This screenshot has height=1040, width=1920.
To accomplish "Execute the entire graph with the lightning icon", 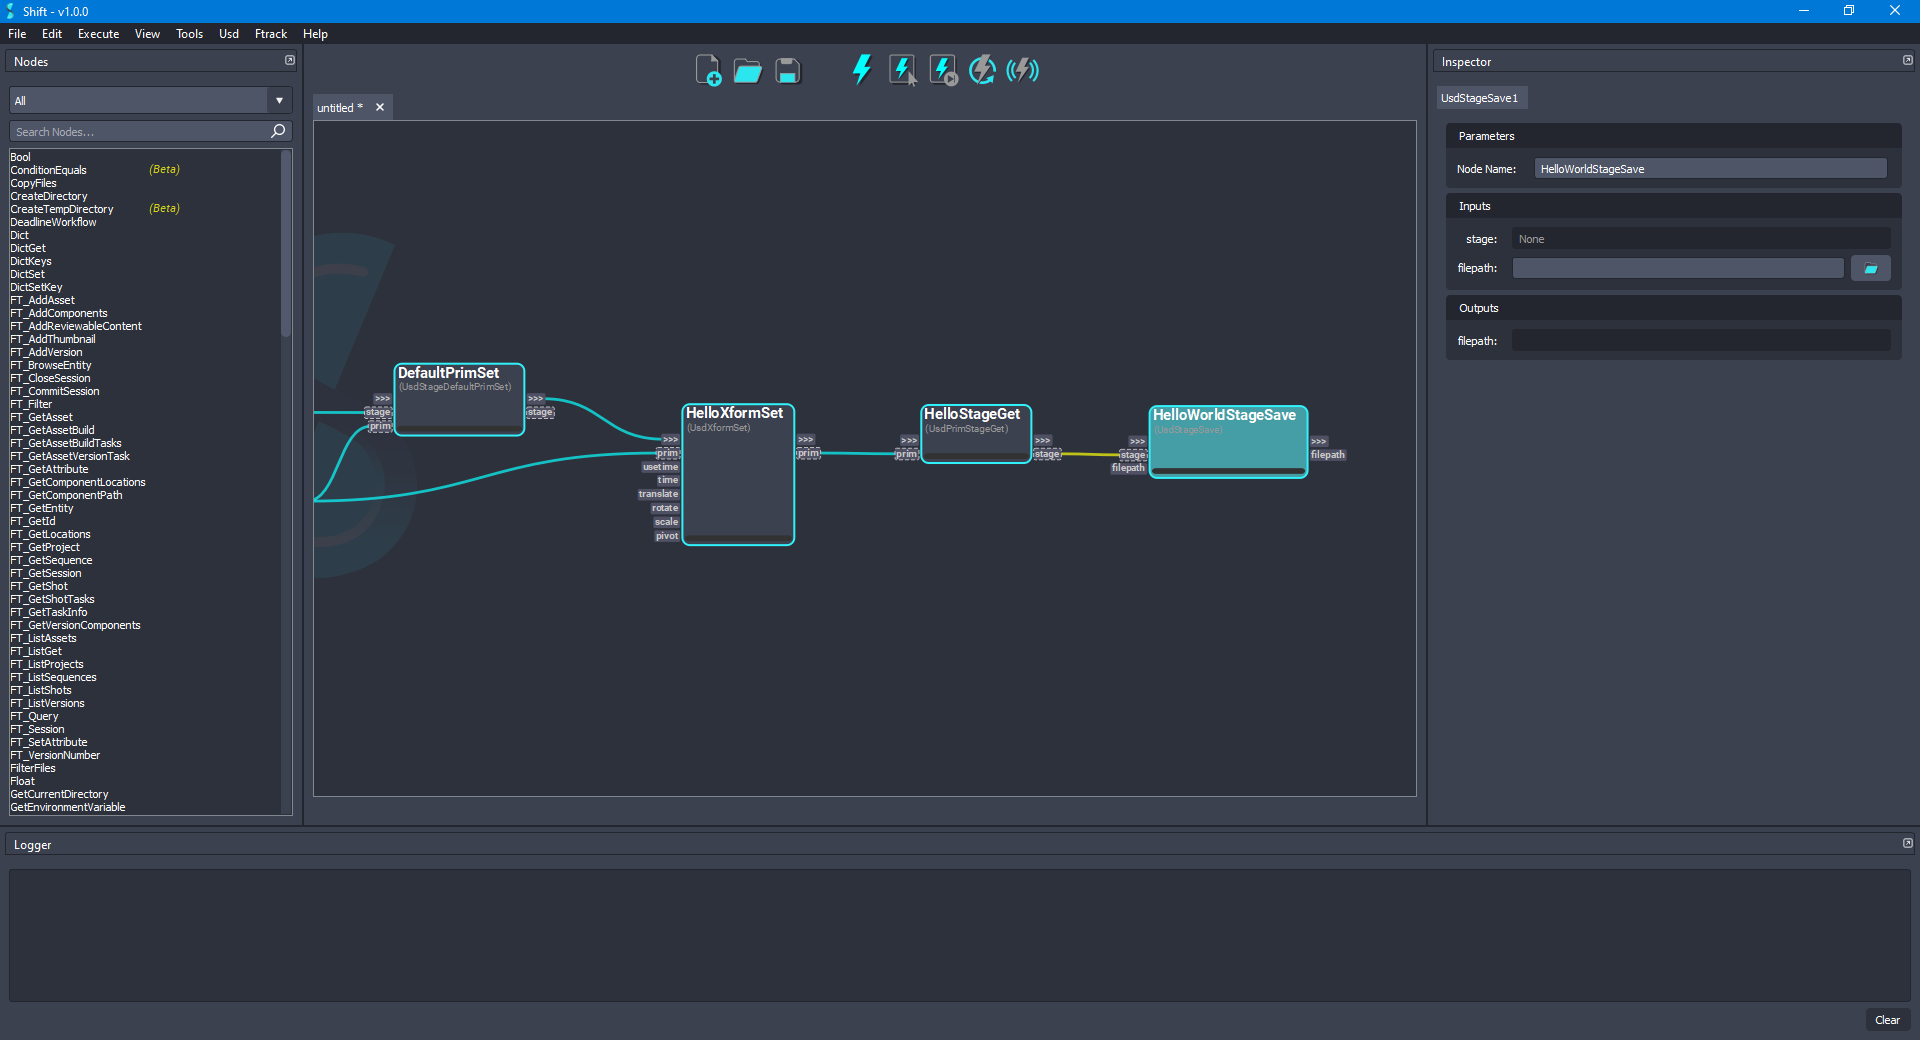I will (861, 69).
